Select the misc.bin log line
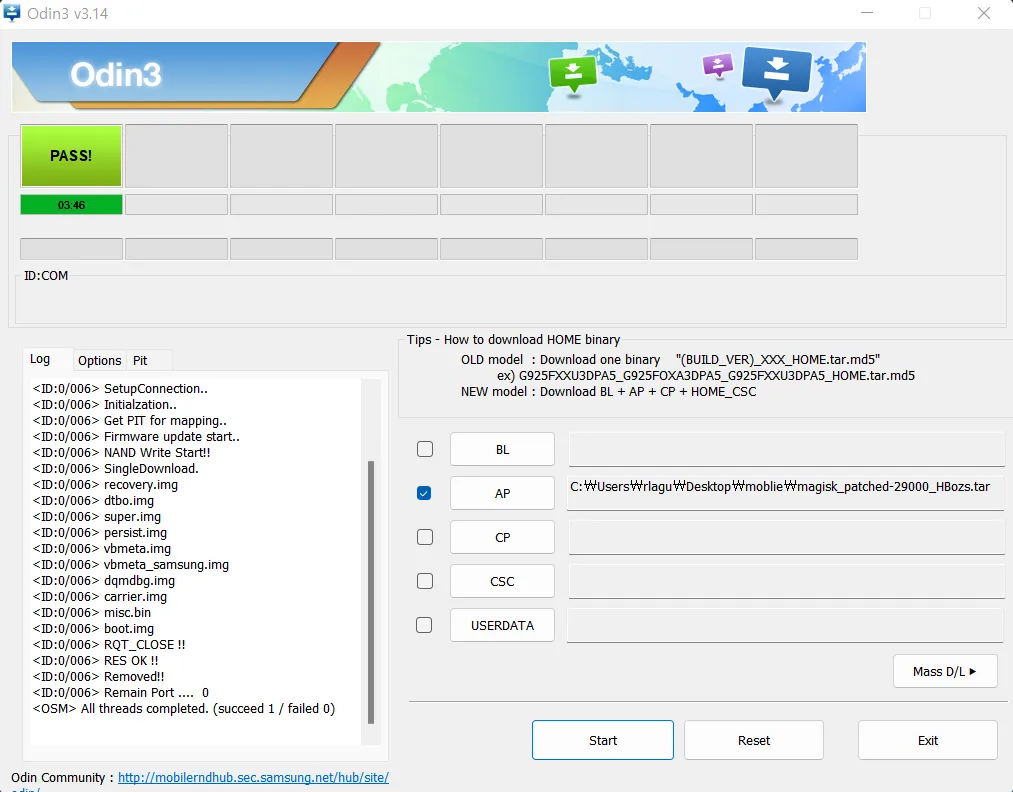 pyautogui.click(x=92, y=612)
